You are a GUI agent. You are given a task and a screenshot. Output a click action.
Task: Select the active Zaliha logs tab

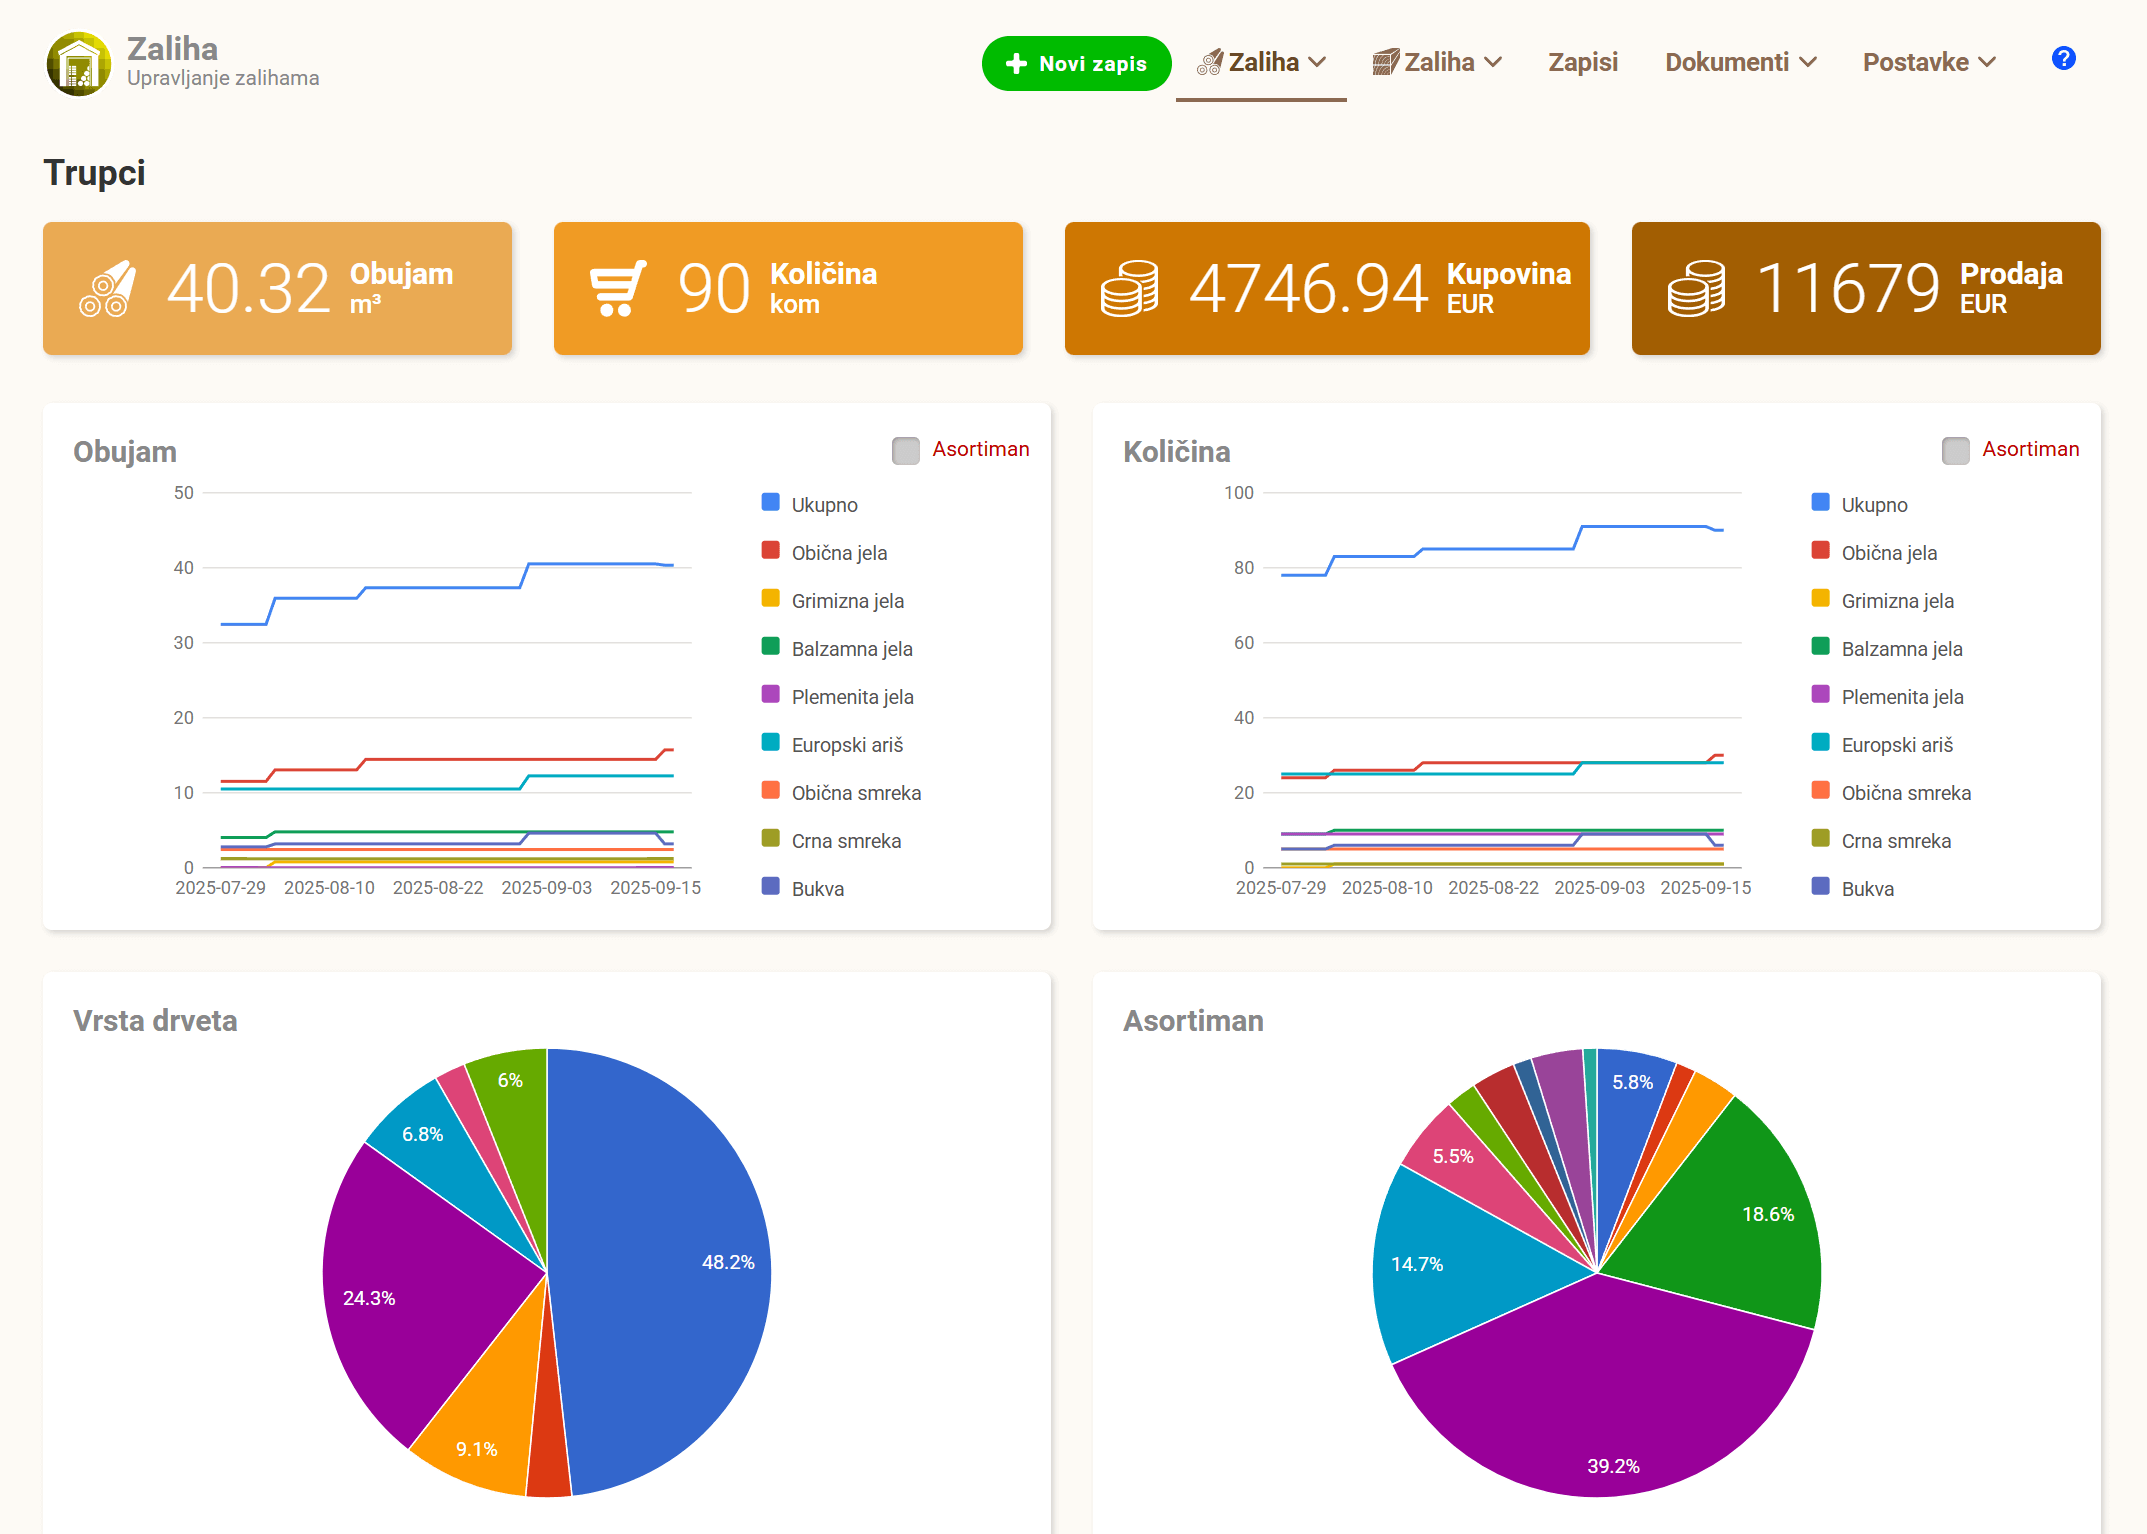click(1261, 62)
